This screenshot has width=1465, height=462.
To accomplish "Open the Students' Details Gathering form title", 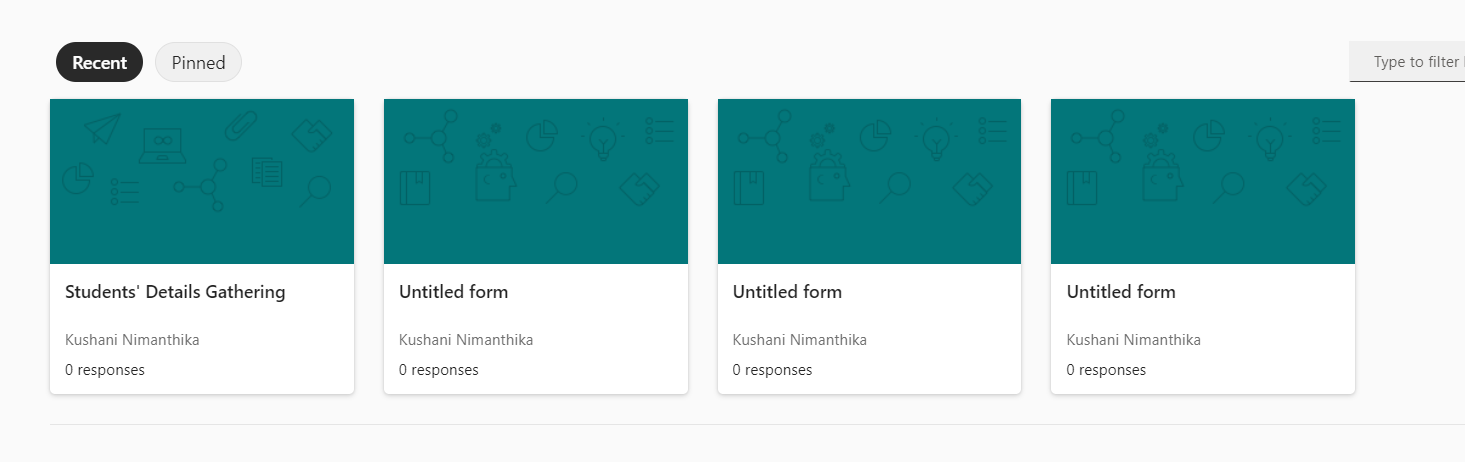I will [x=175, y=292].
